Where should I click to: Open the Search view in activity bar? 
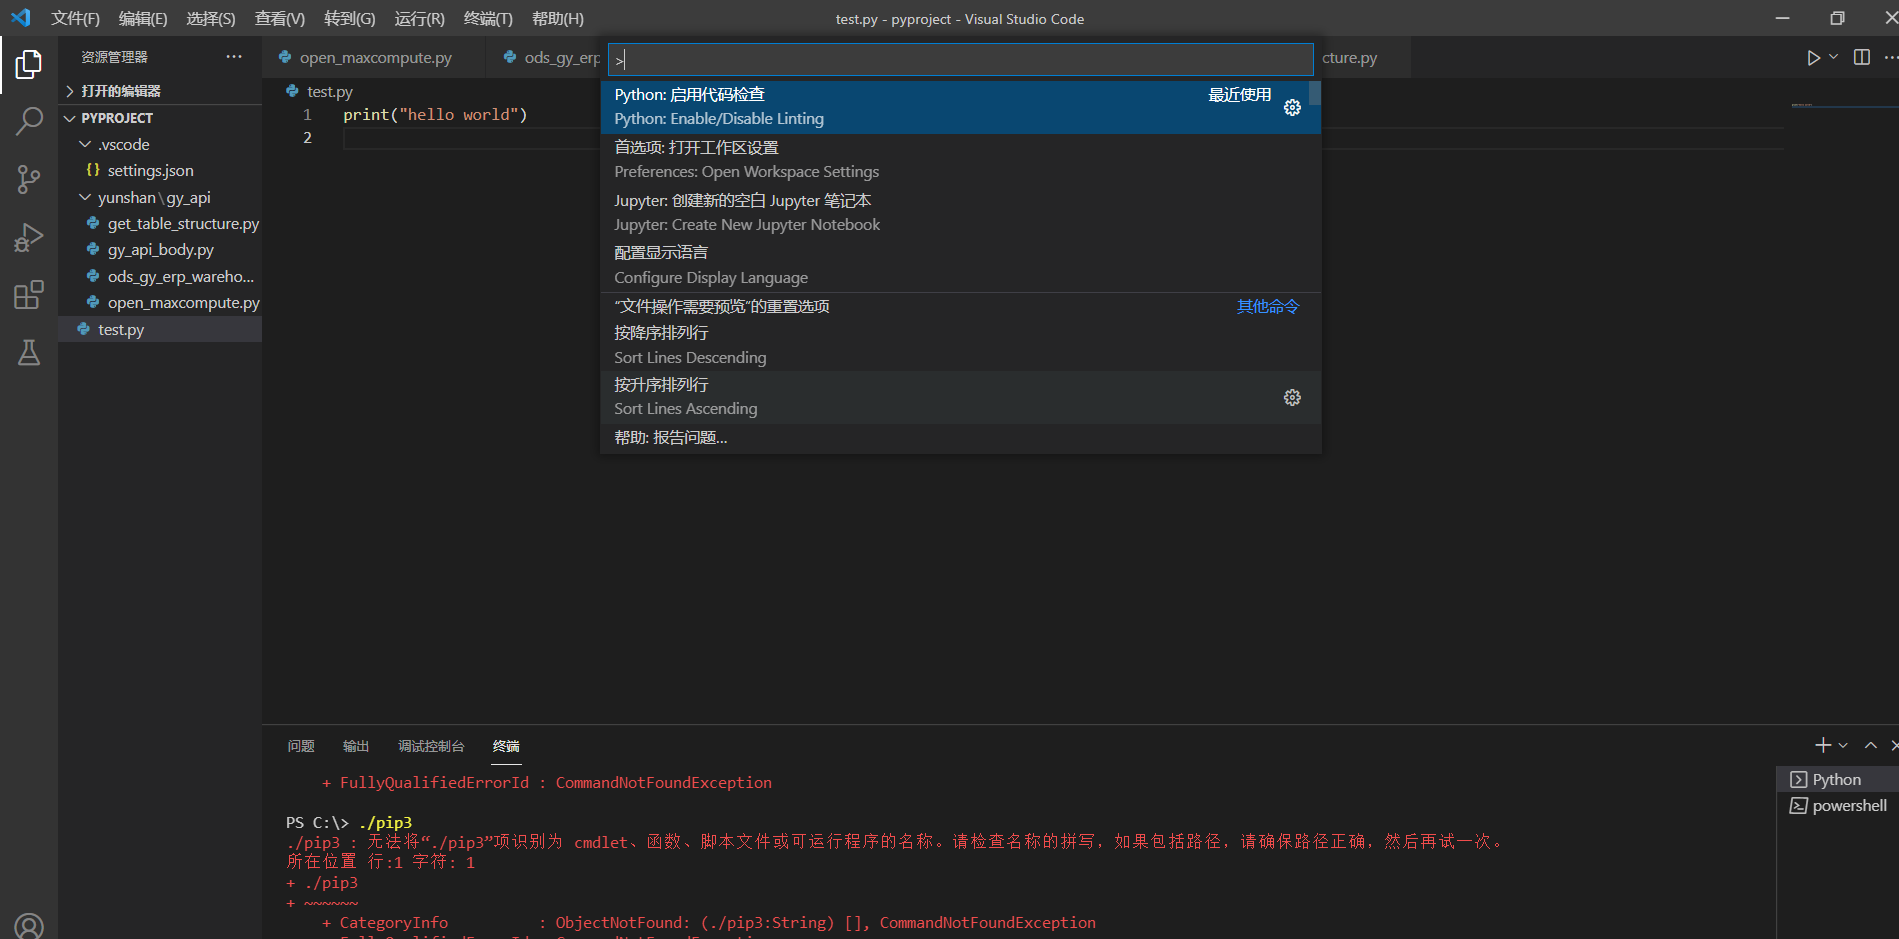click(29, 122)
